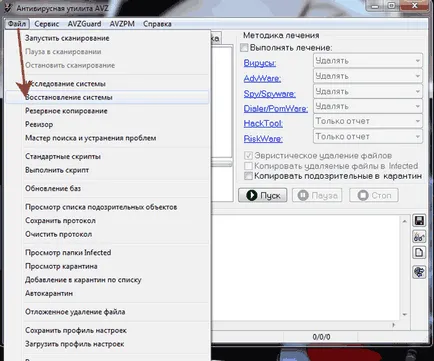Open the RiskWare Только отчет dropdown

[x=368, y=136]
